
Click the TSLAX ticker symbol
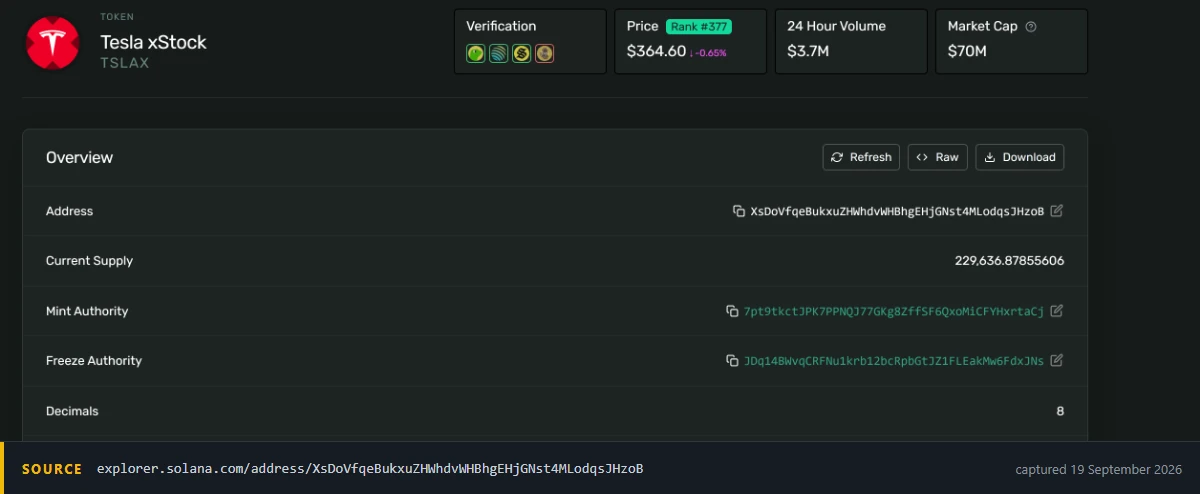point(123,62)
